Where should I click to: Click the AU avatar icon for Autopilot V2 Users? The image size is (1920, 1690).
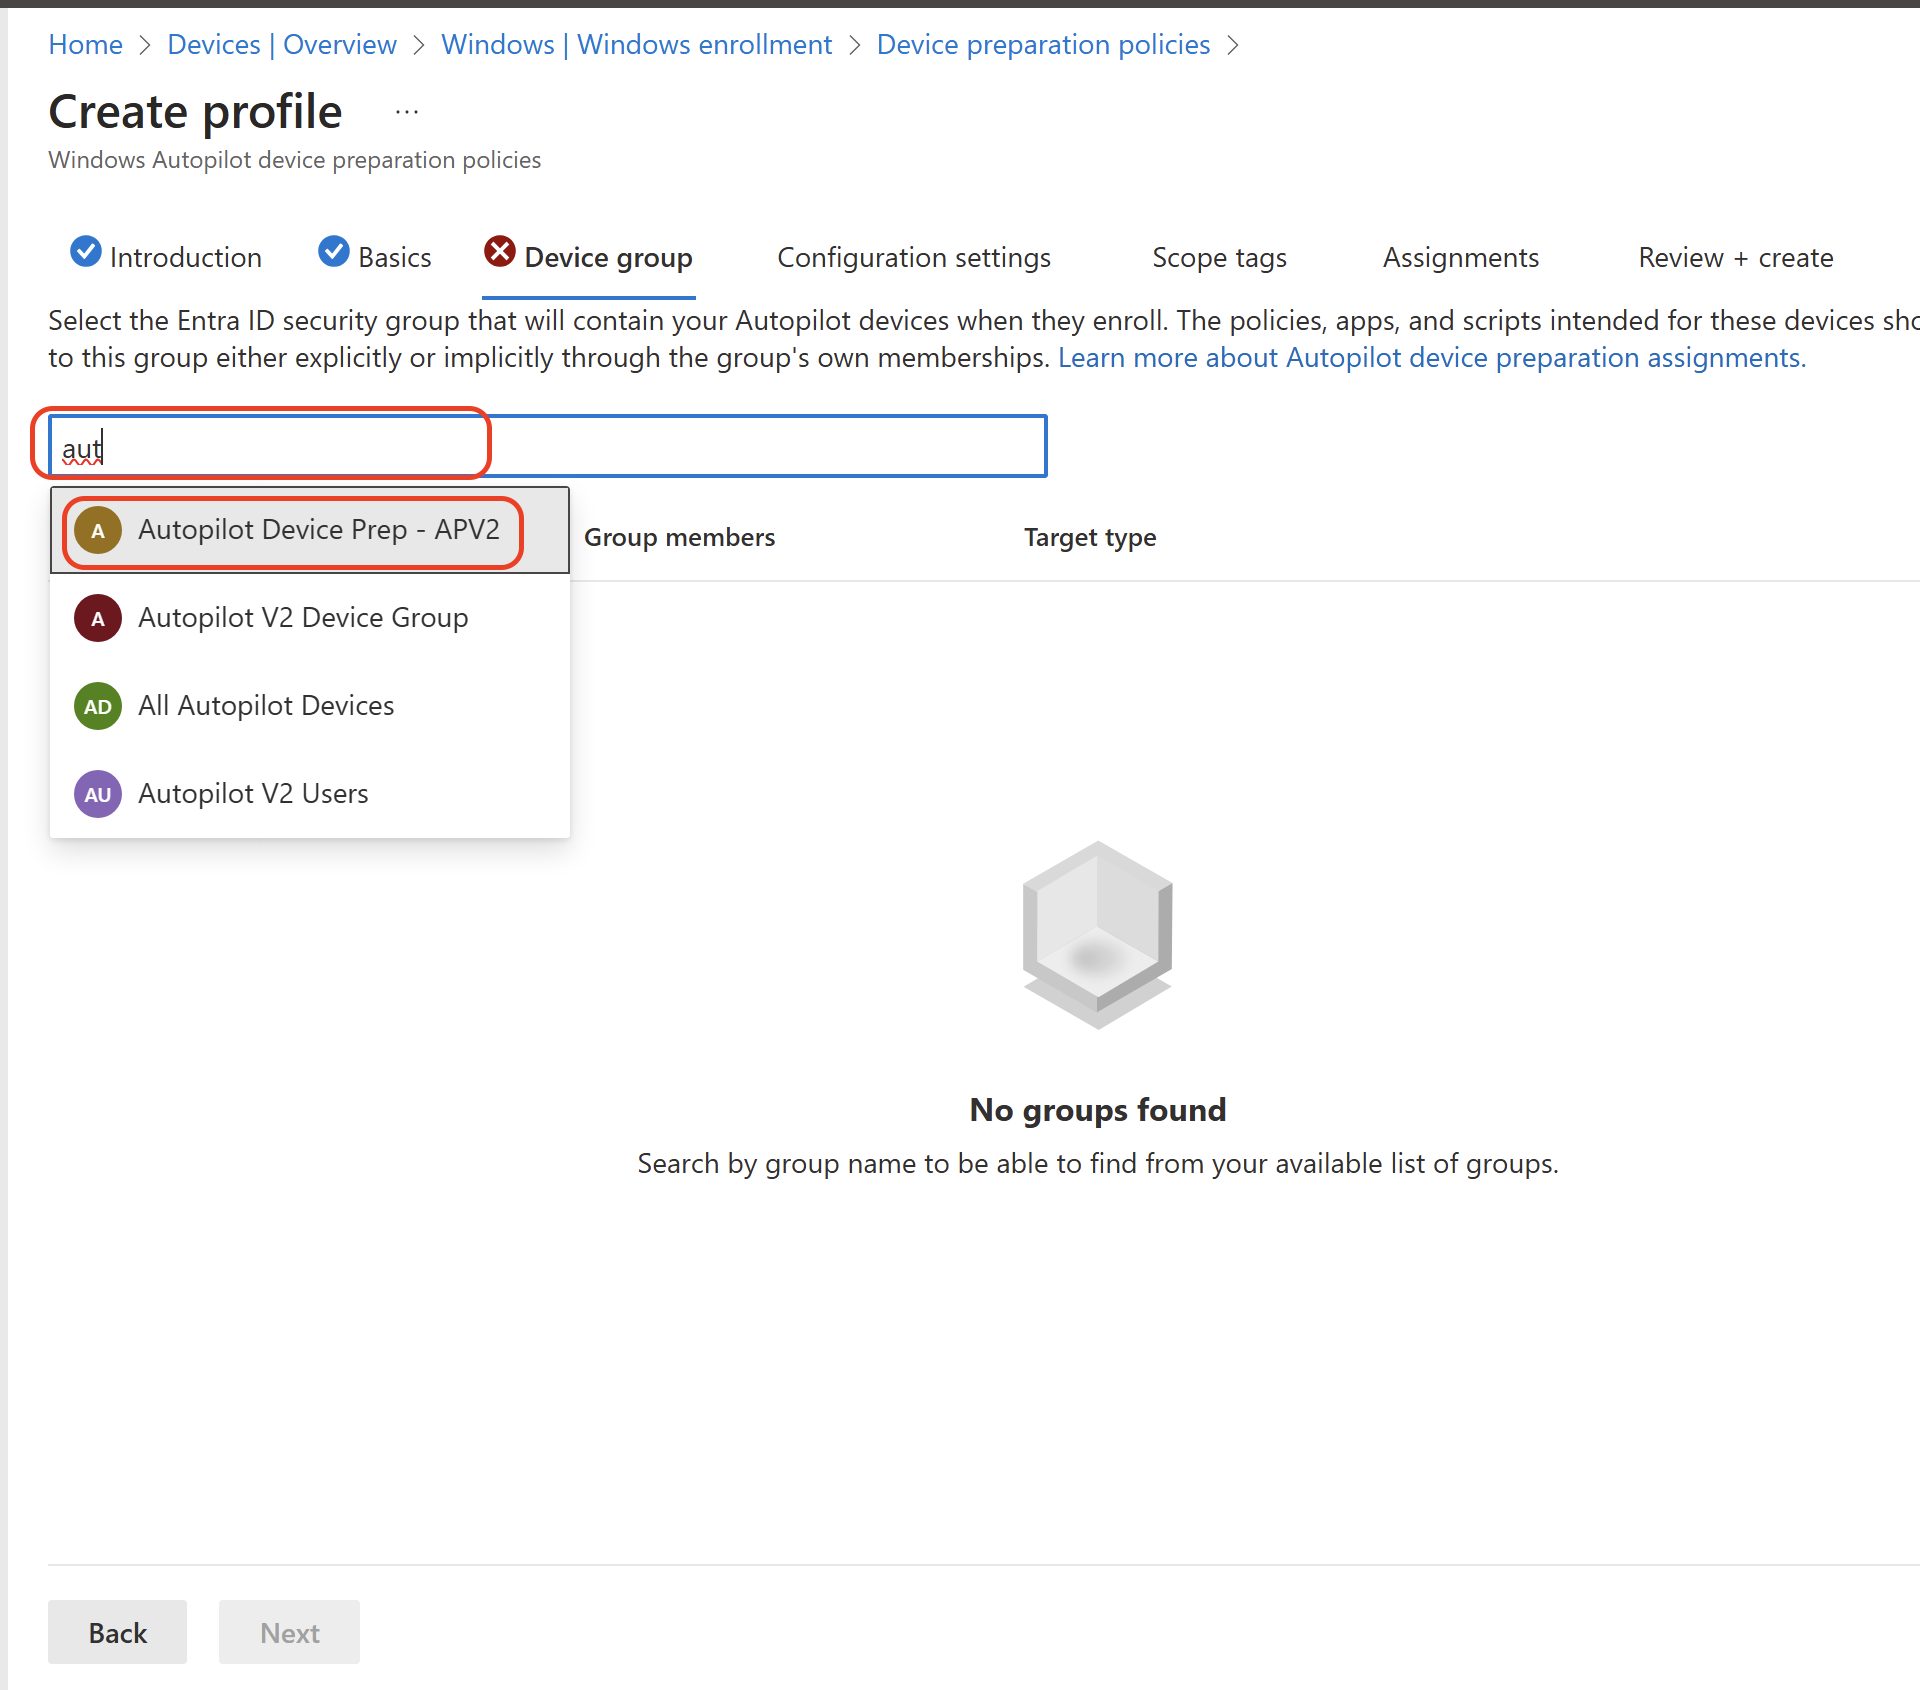point(97,793)
